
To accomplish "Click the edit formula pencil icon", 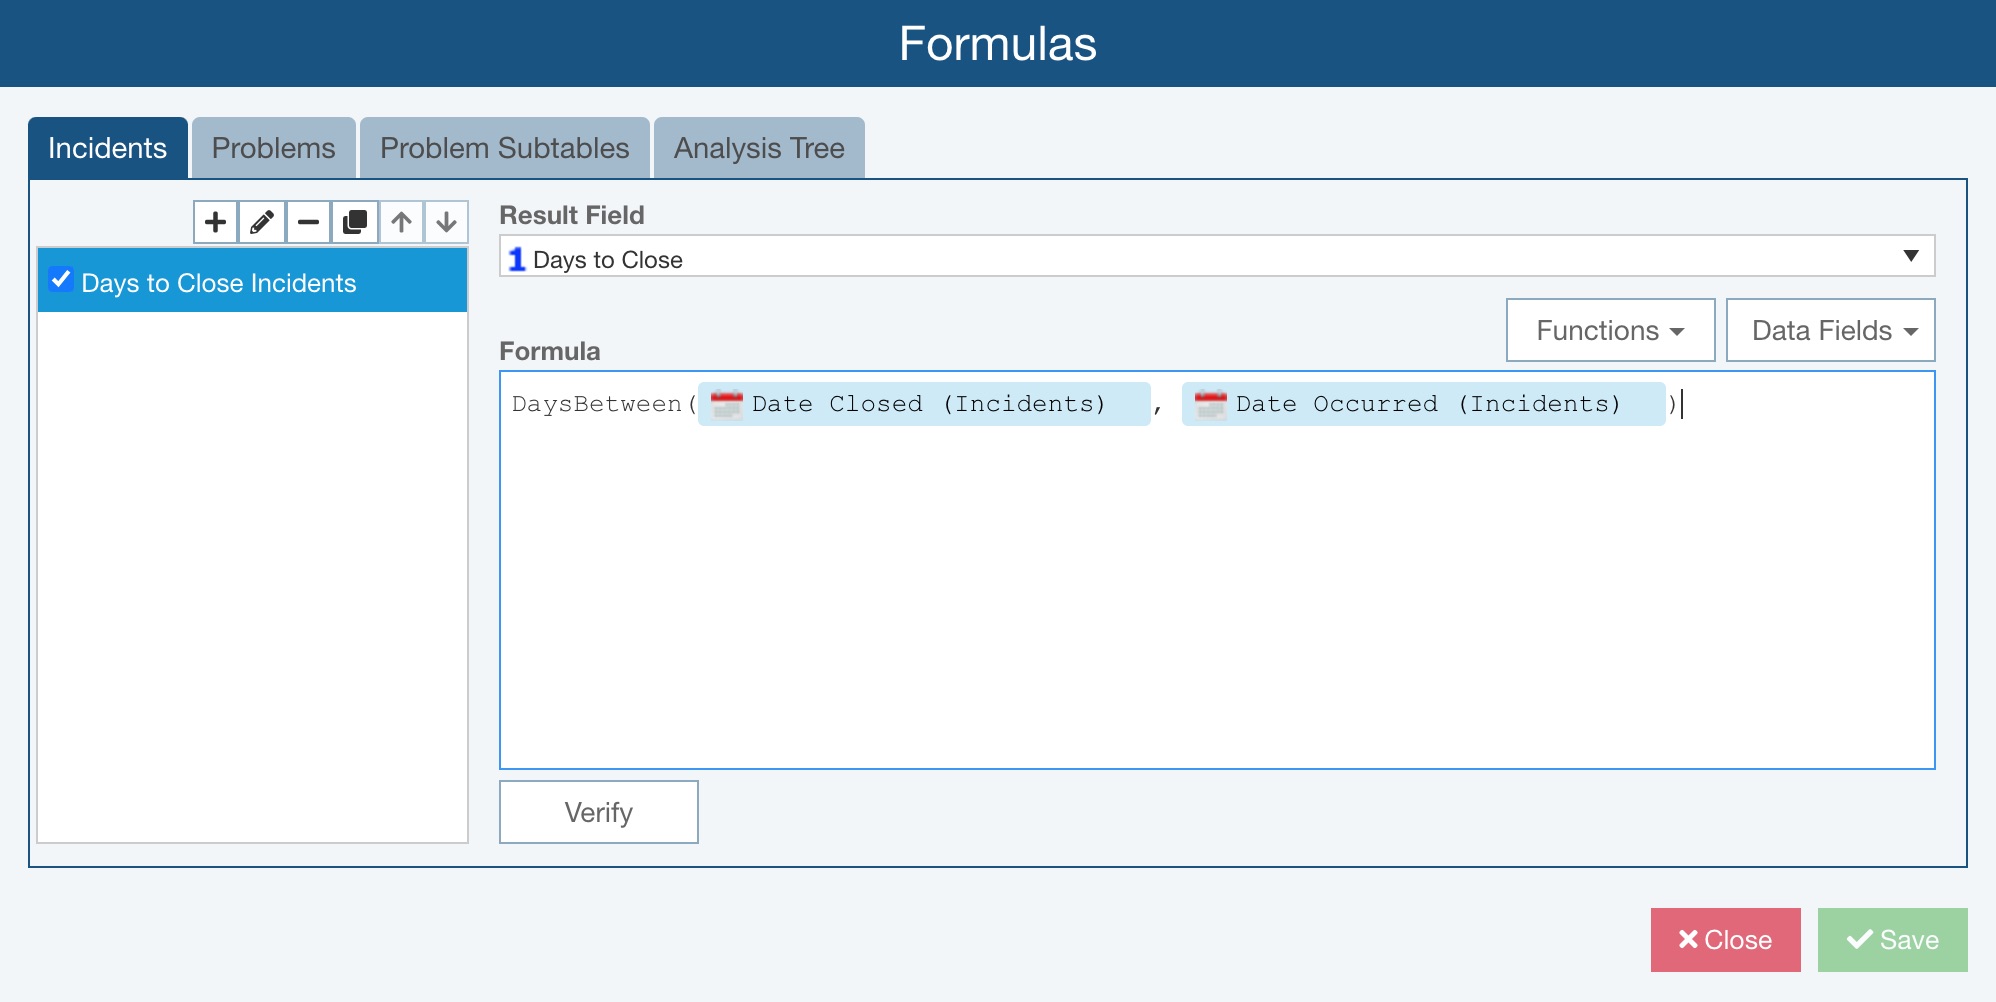I will [x=262, y=222].
